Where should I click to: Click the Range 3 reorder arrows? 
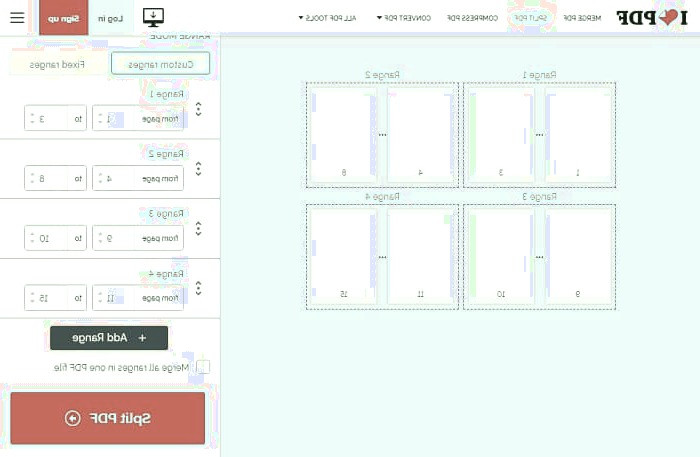(x=198, y=228)
